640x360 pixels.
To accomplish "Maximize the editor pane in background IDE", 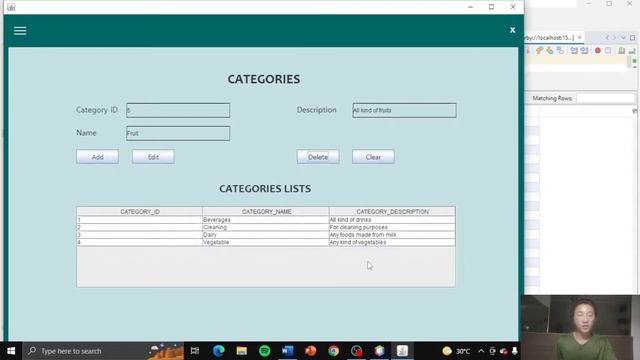I will tap(632, 38).
